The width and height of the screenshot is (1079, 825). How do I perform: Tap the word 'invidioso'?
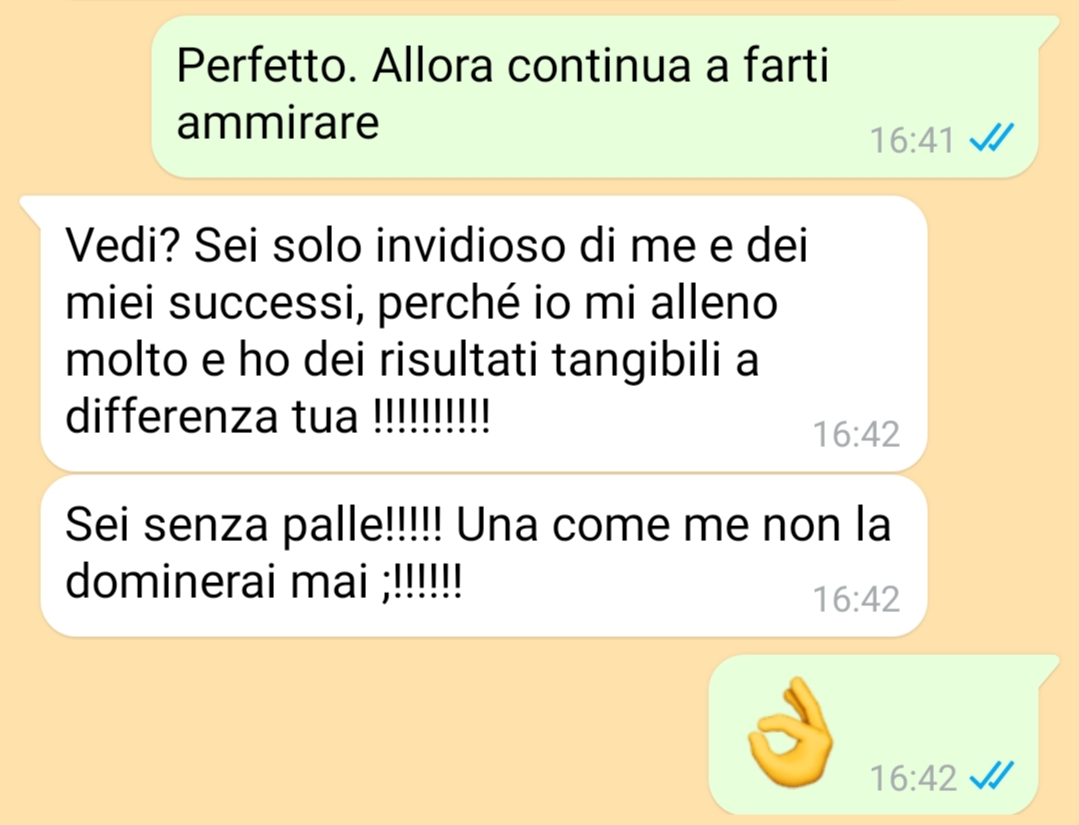pos(470,245)
